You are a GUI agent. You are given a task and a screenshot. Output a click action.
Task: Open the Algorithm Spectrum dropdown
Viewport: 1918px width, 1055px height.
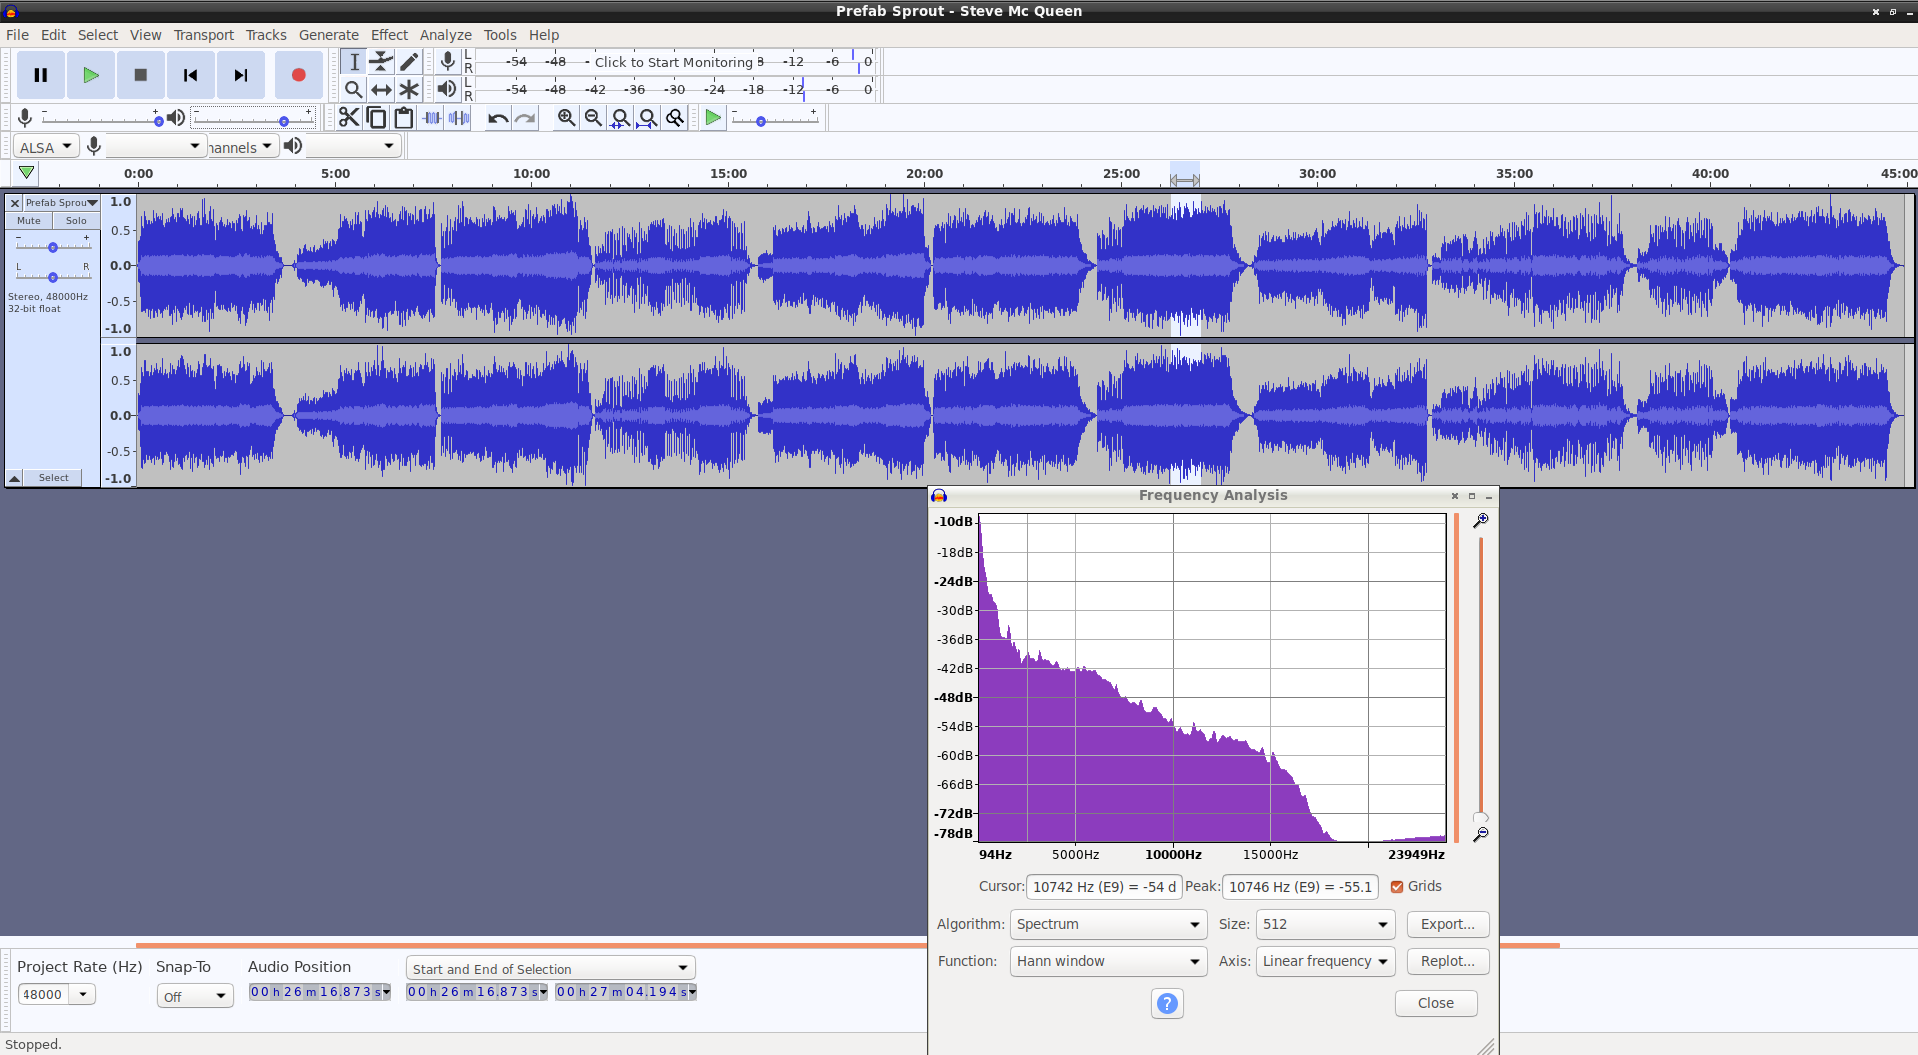click(1108, 925)
